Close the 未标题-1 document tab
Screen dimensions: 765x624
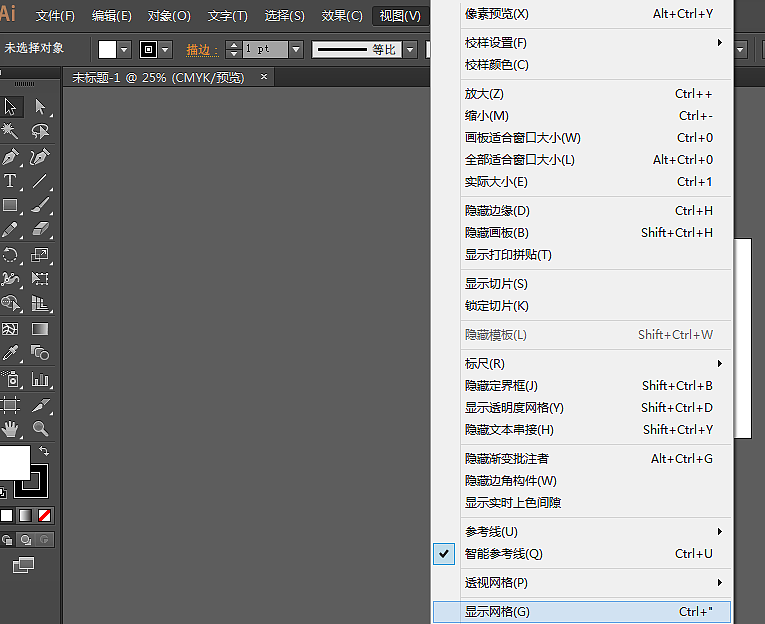click(264, 77)
